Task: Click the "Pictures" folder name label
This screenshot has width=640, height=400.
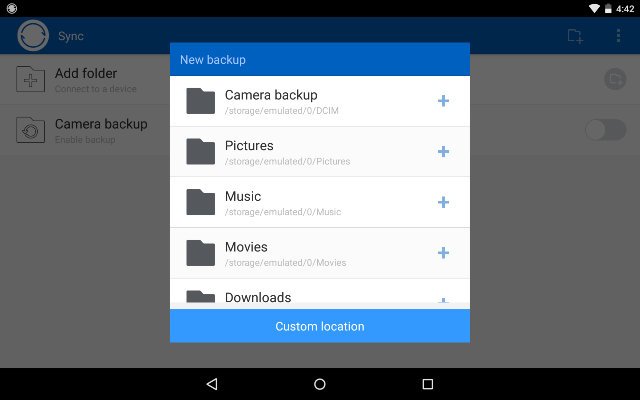Action: tap(249, 146)
